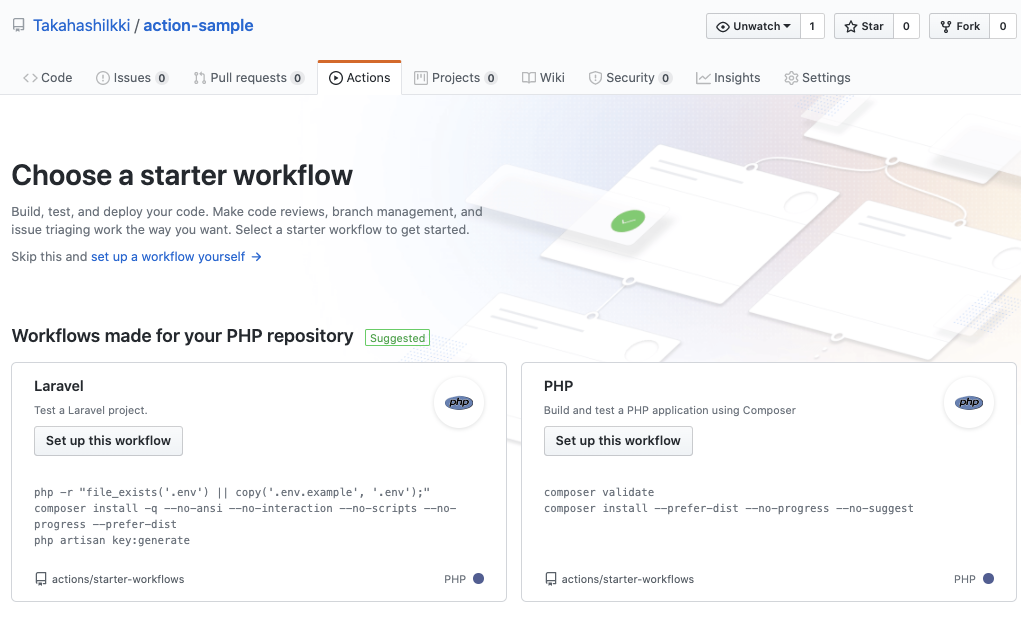Click 'Workflows made for your PHP repository' heading
This screenshot has height=625, width=1021.
coord(182,336)
